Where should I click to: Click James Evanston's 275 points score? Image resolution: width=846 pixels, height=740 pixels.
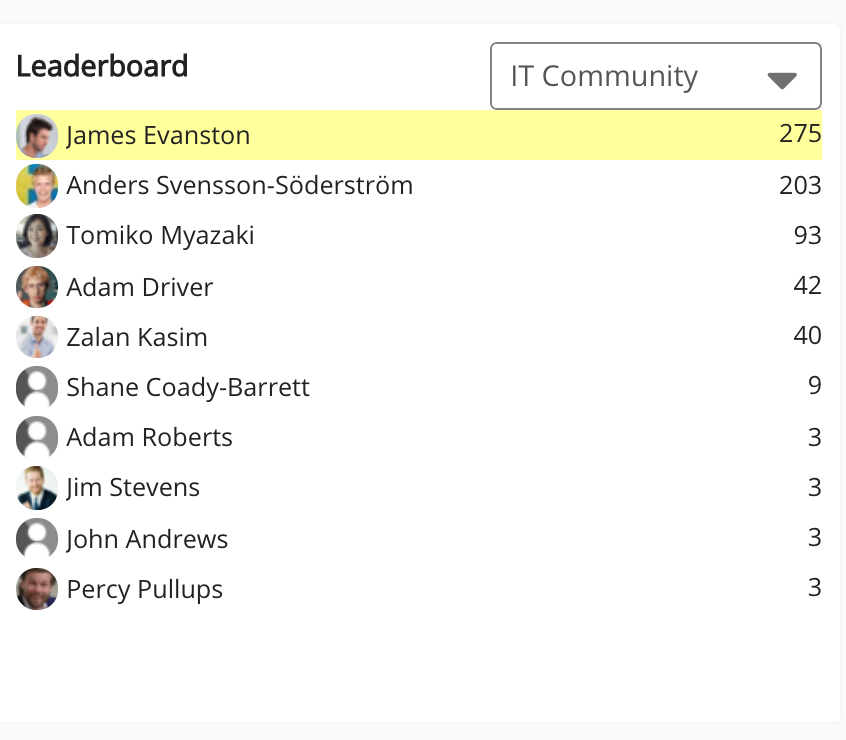[800, 134]
